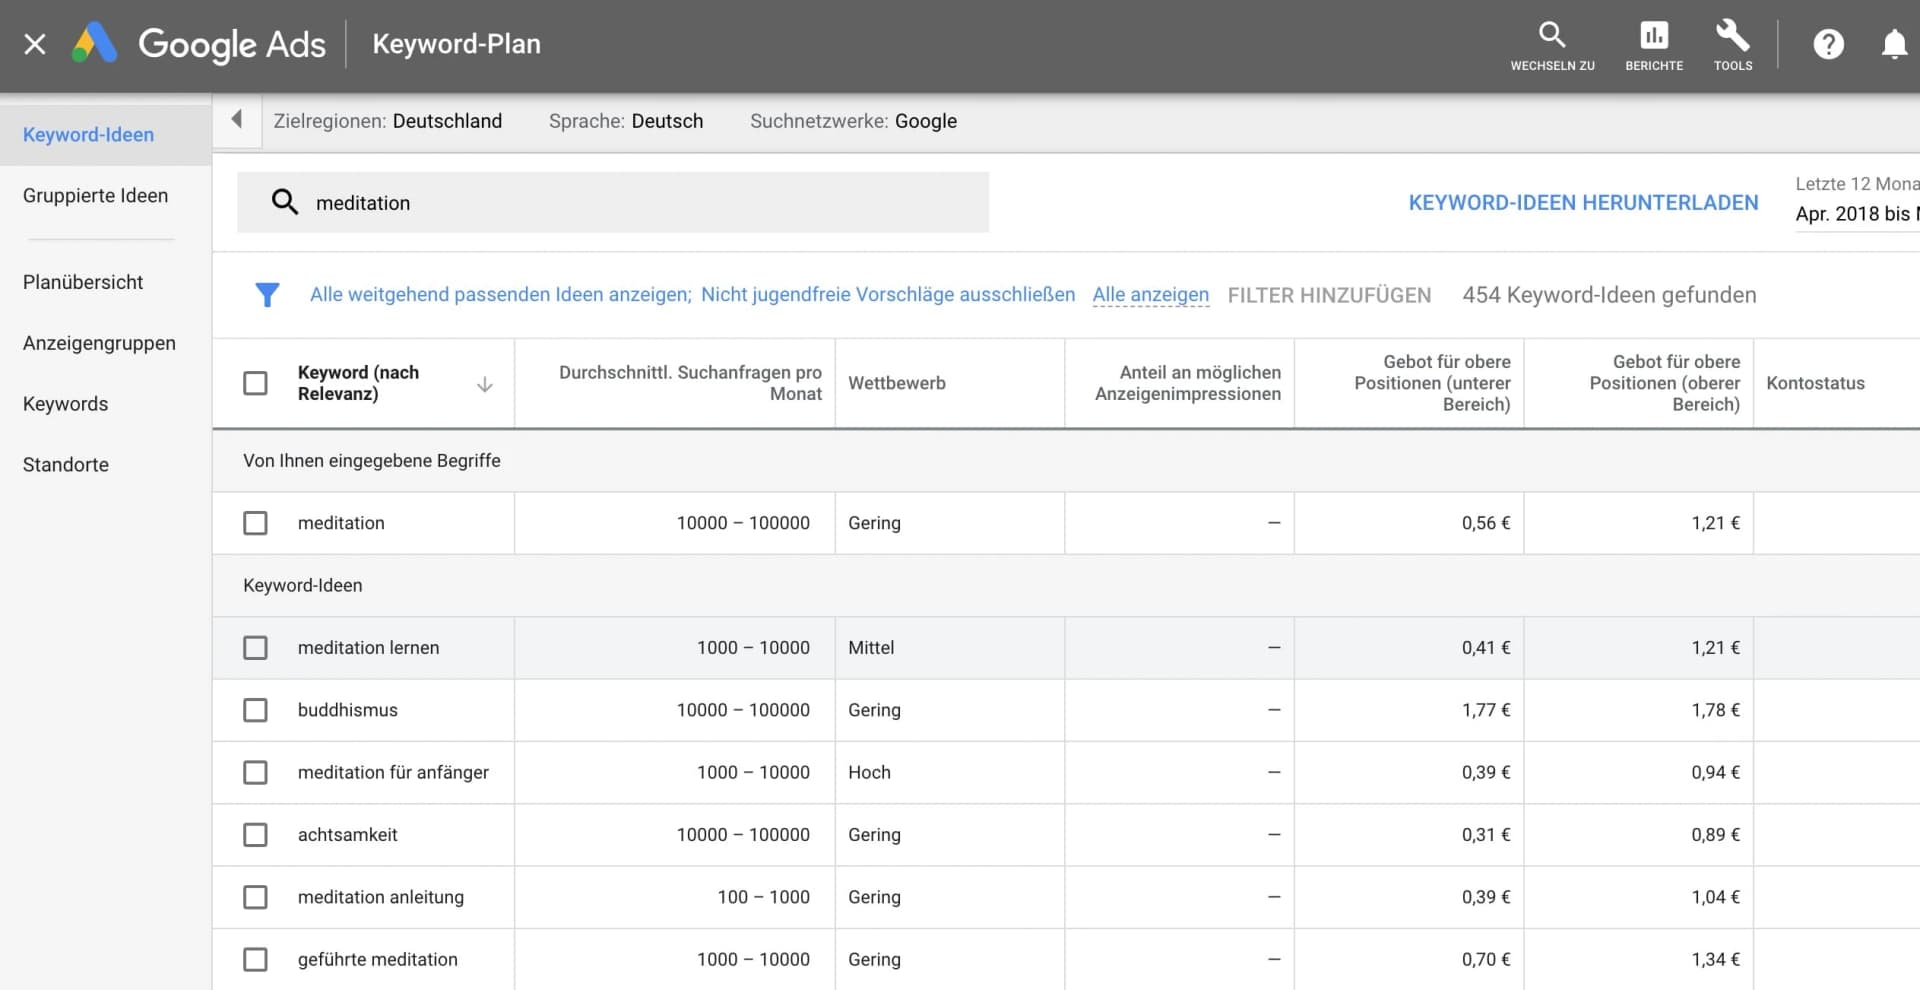Screen dimensions: 1920x990
Task: Collapse the panel with the left-pointing arrow
Action: pyautogui.click(x=237, y=118)
